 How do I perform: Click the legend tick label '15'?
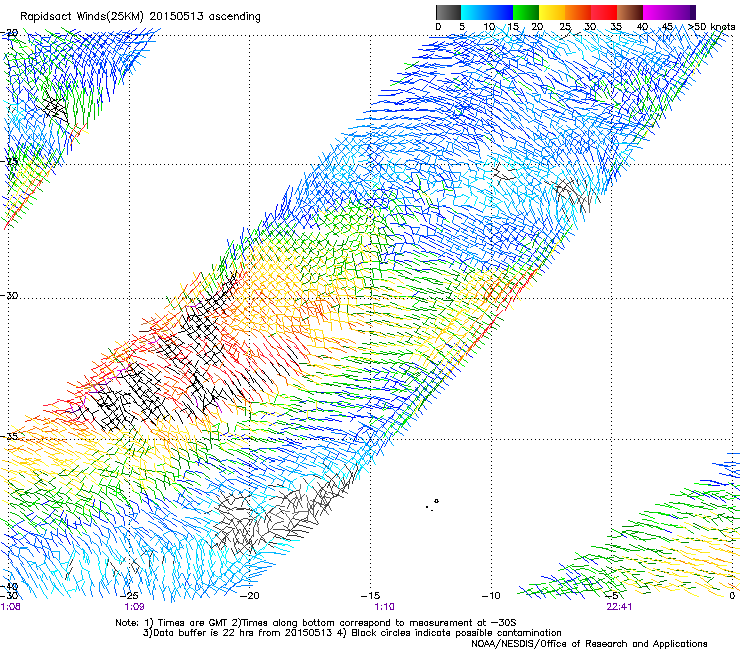pyautogui.click(x=513, y=27)
